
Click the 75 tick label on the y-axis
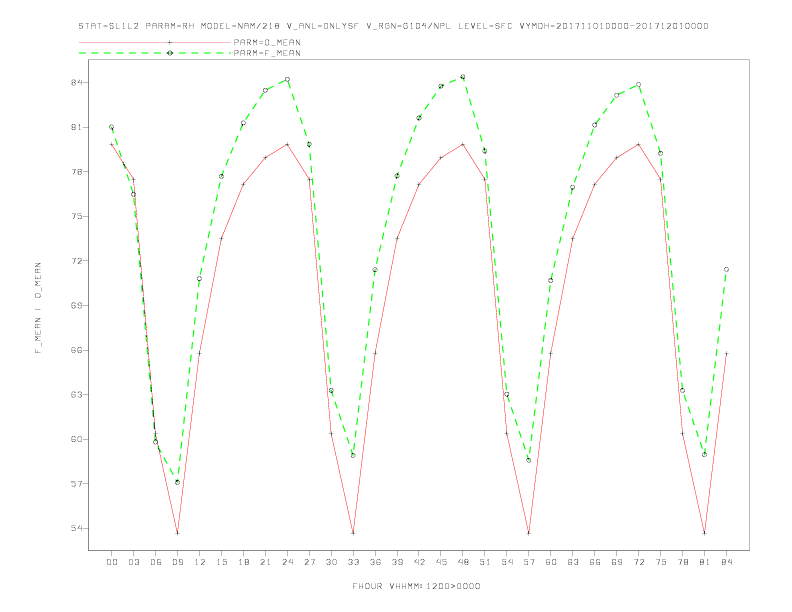click(x=76, y=217)
